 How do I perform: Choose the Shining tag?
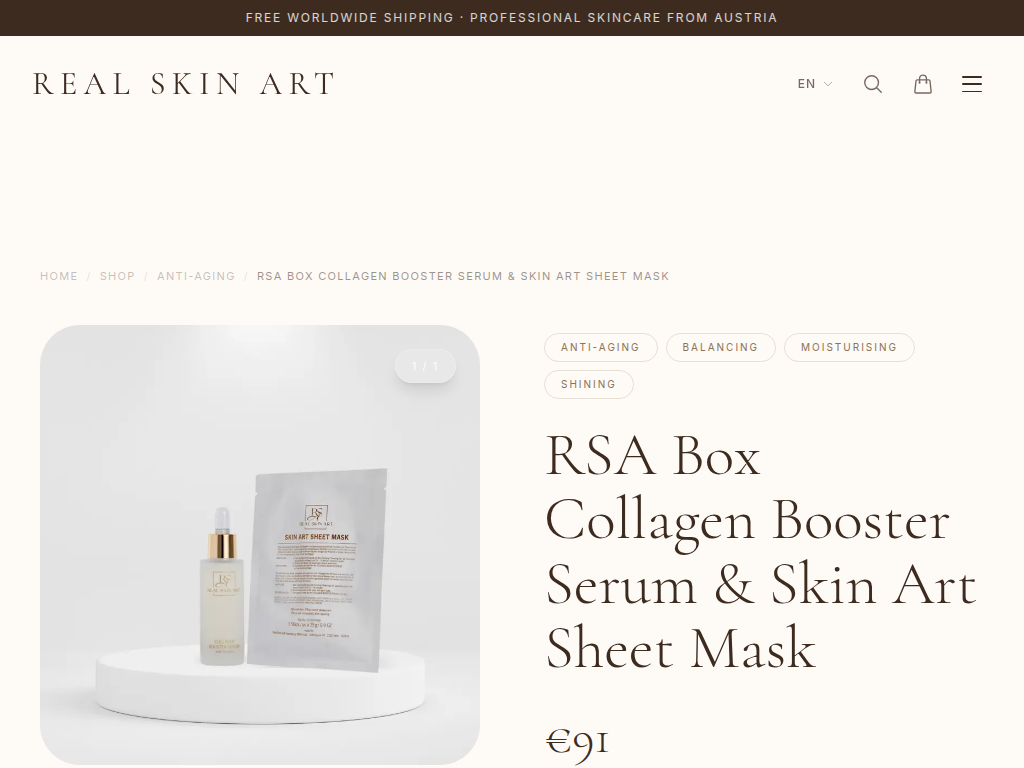coord(588,385)
